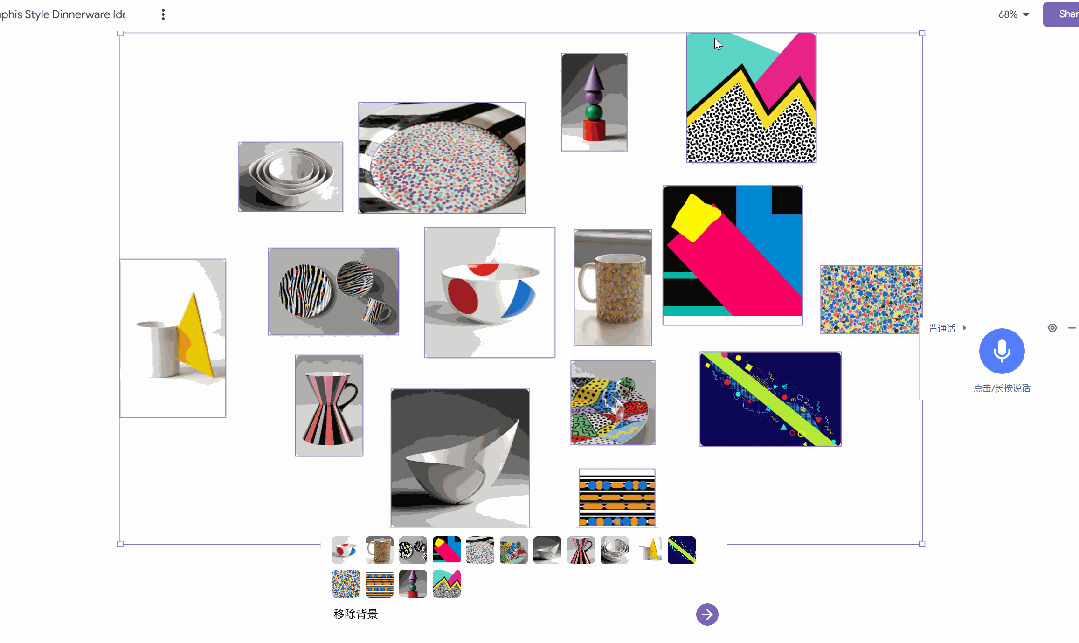Open the three-dot more options menu
Image resolution: width=1079 pixels, height=643 pixels.
coord(163,14)
